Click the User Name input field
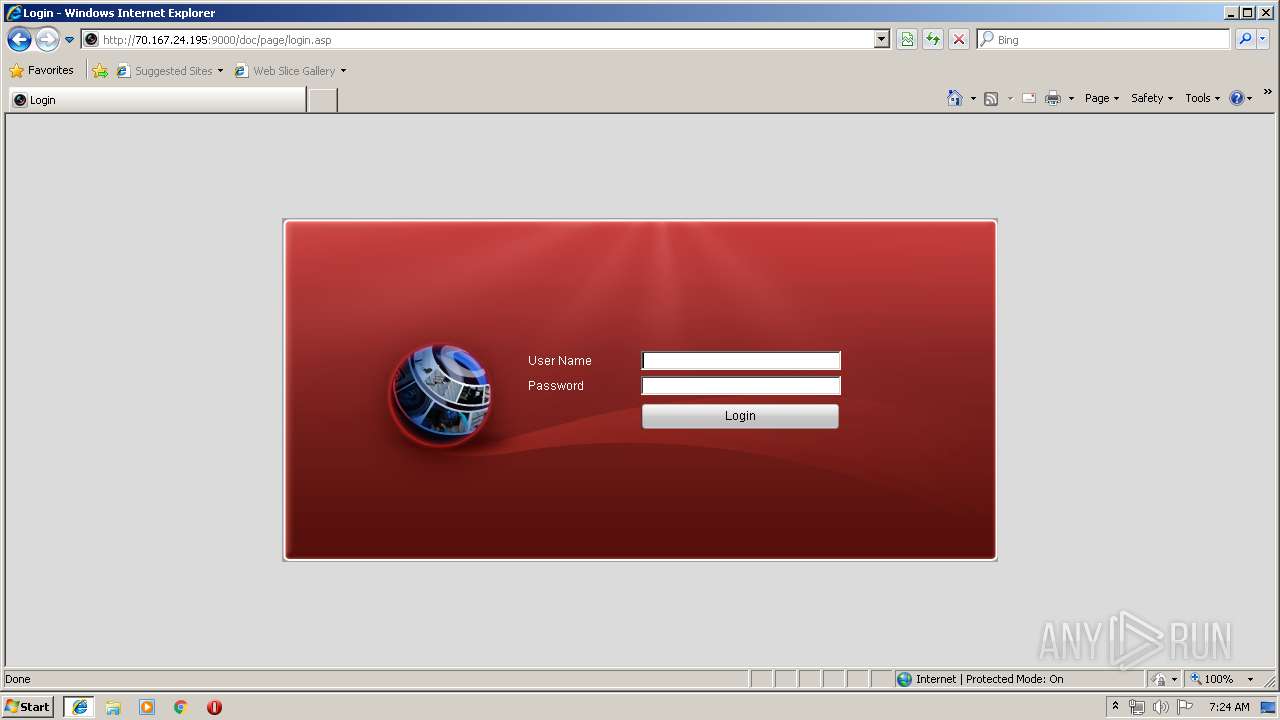The height and width of the screenshot is (720, 1280). [741, 361]
